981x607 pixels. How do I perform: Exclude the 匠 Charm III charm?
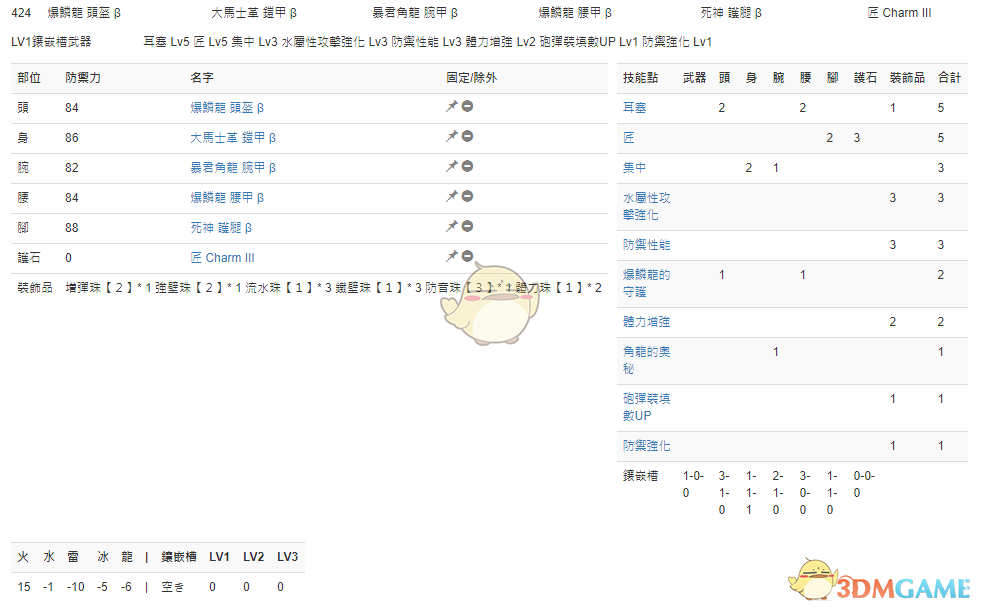click(x=467, y=257)
